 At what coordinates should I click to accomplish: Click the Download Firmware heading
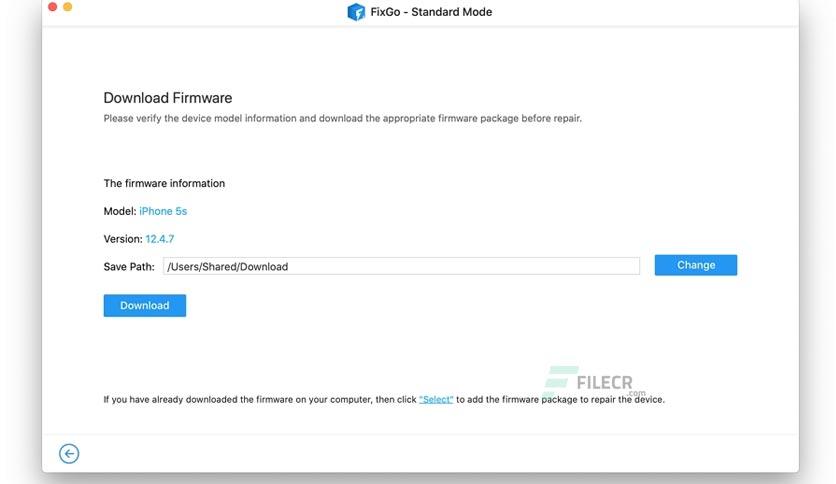(x=168, y=98)
